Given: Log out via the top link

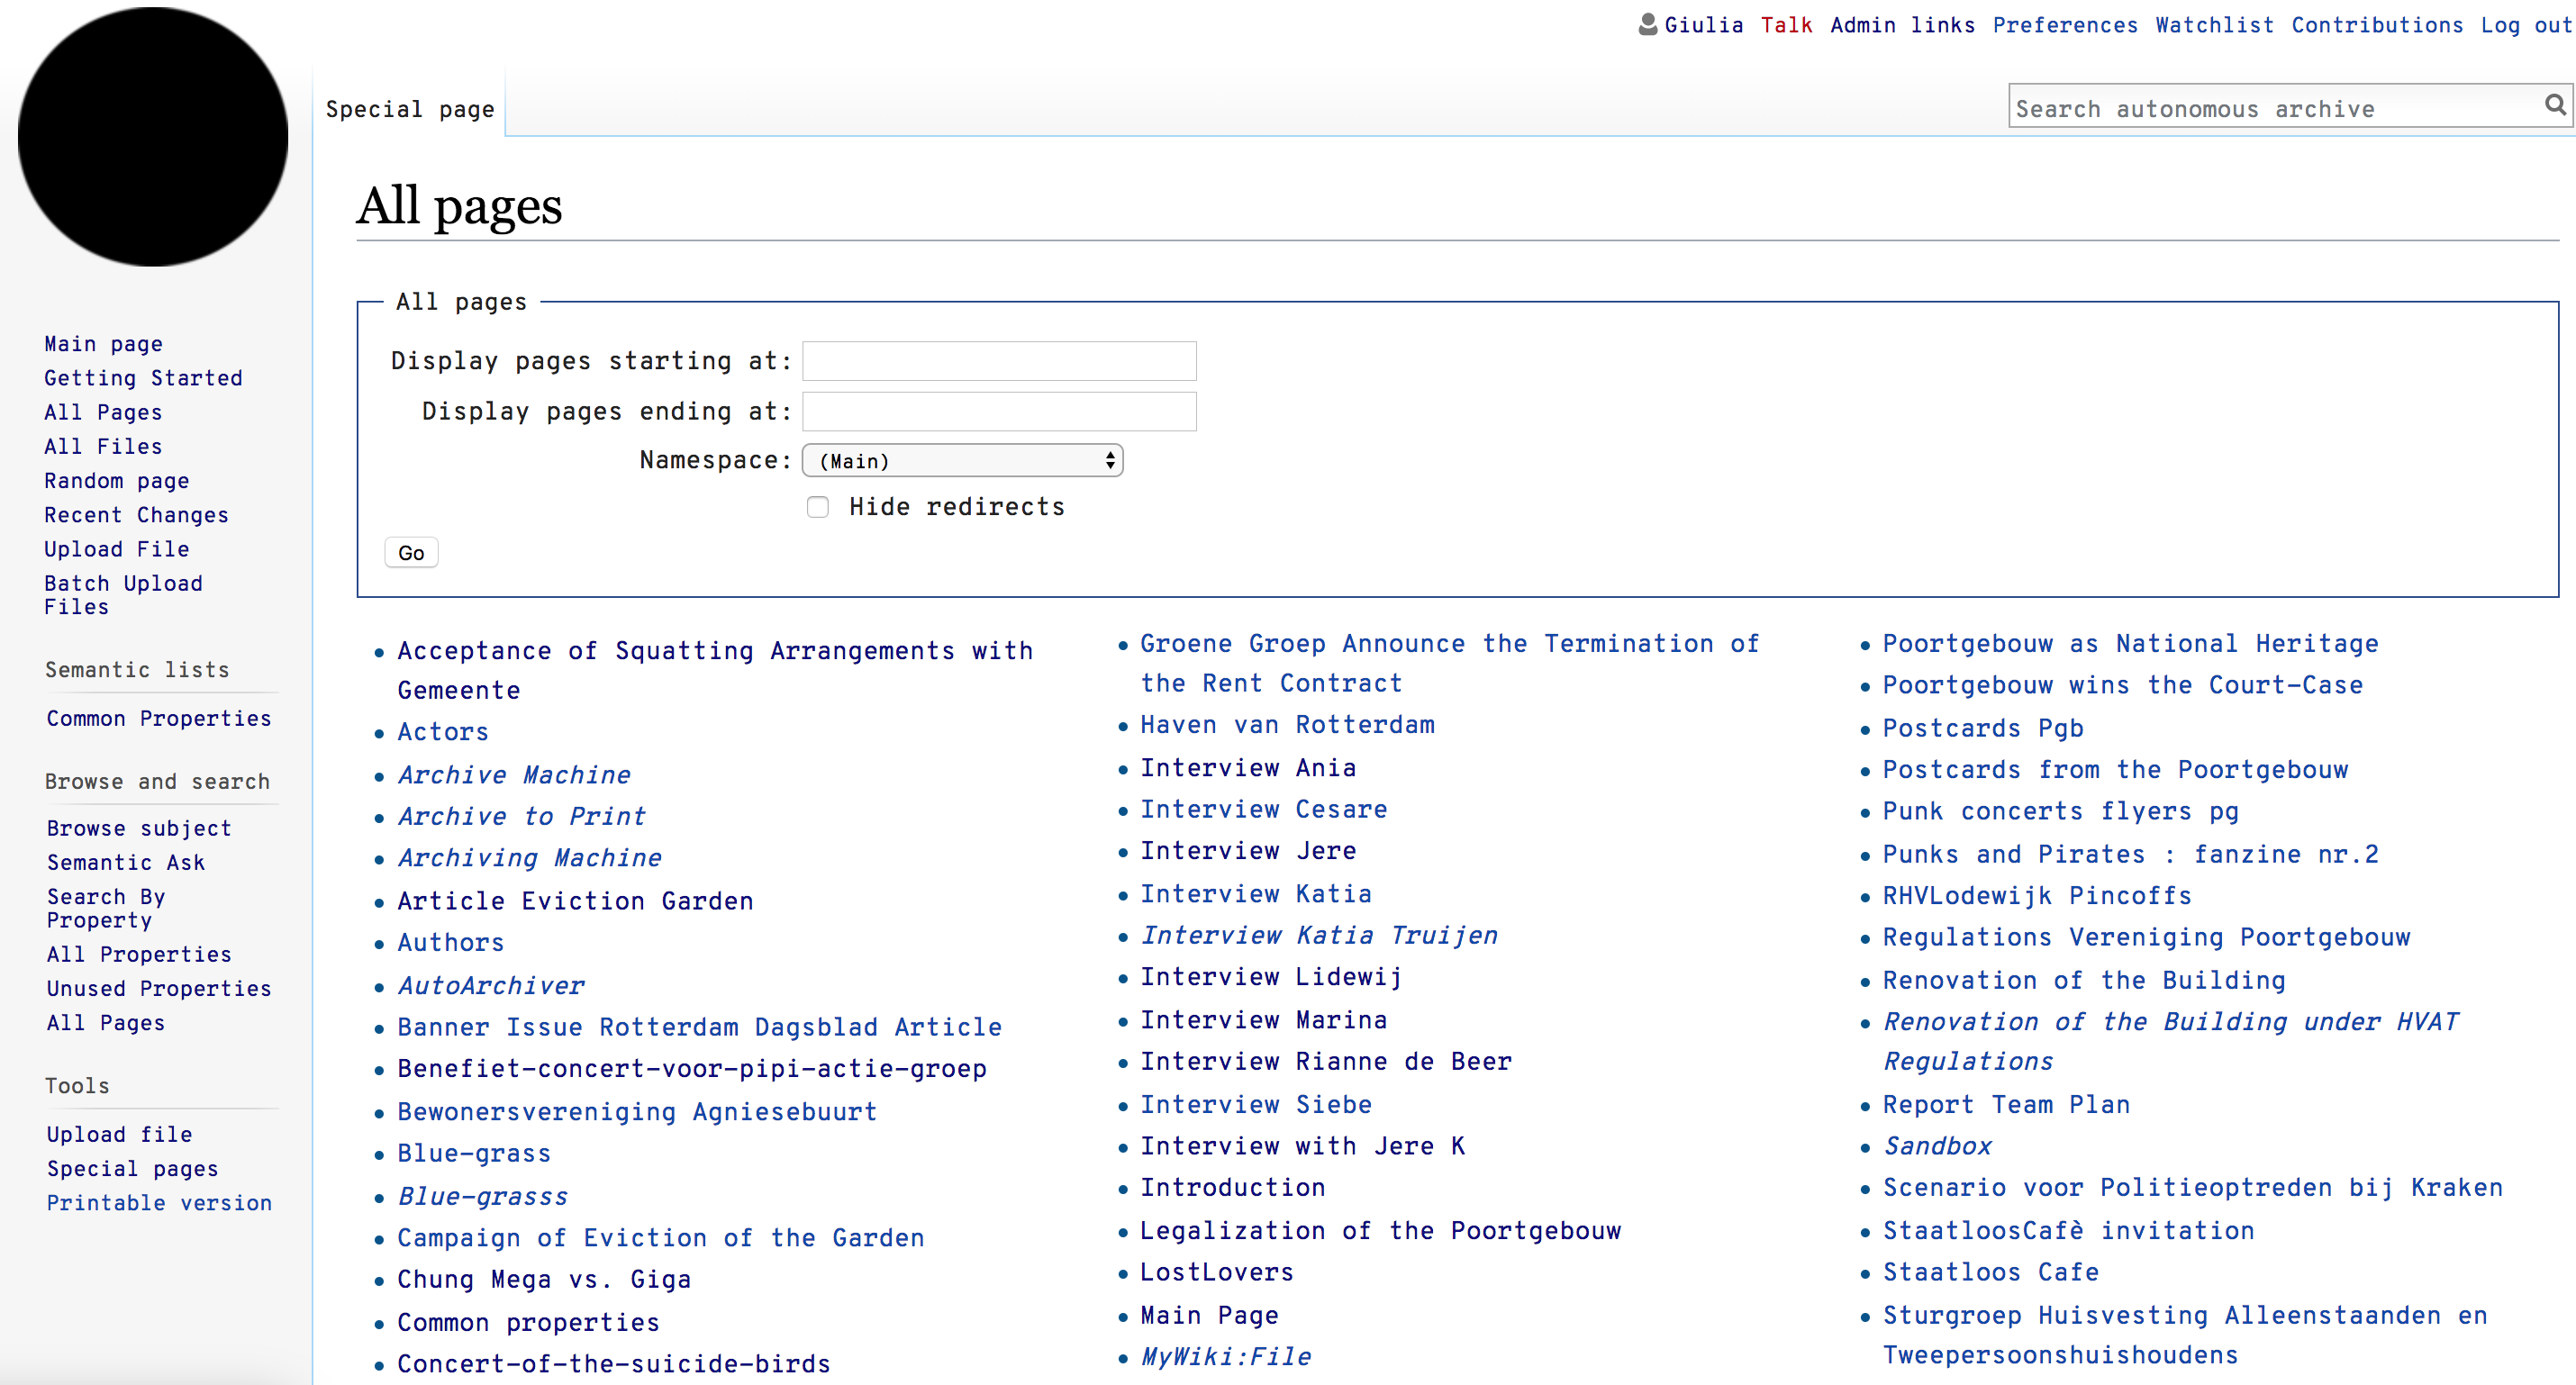Looking at the screenshot, I should 2525,25.
